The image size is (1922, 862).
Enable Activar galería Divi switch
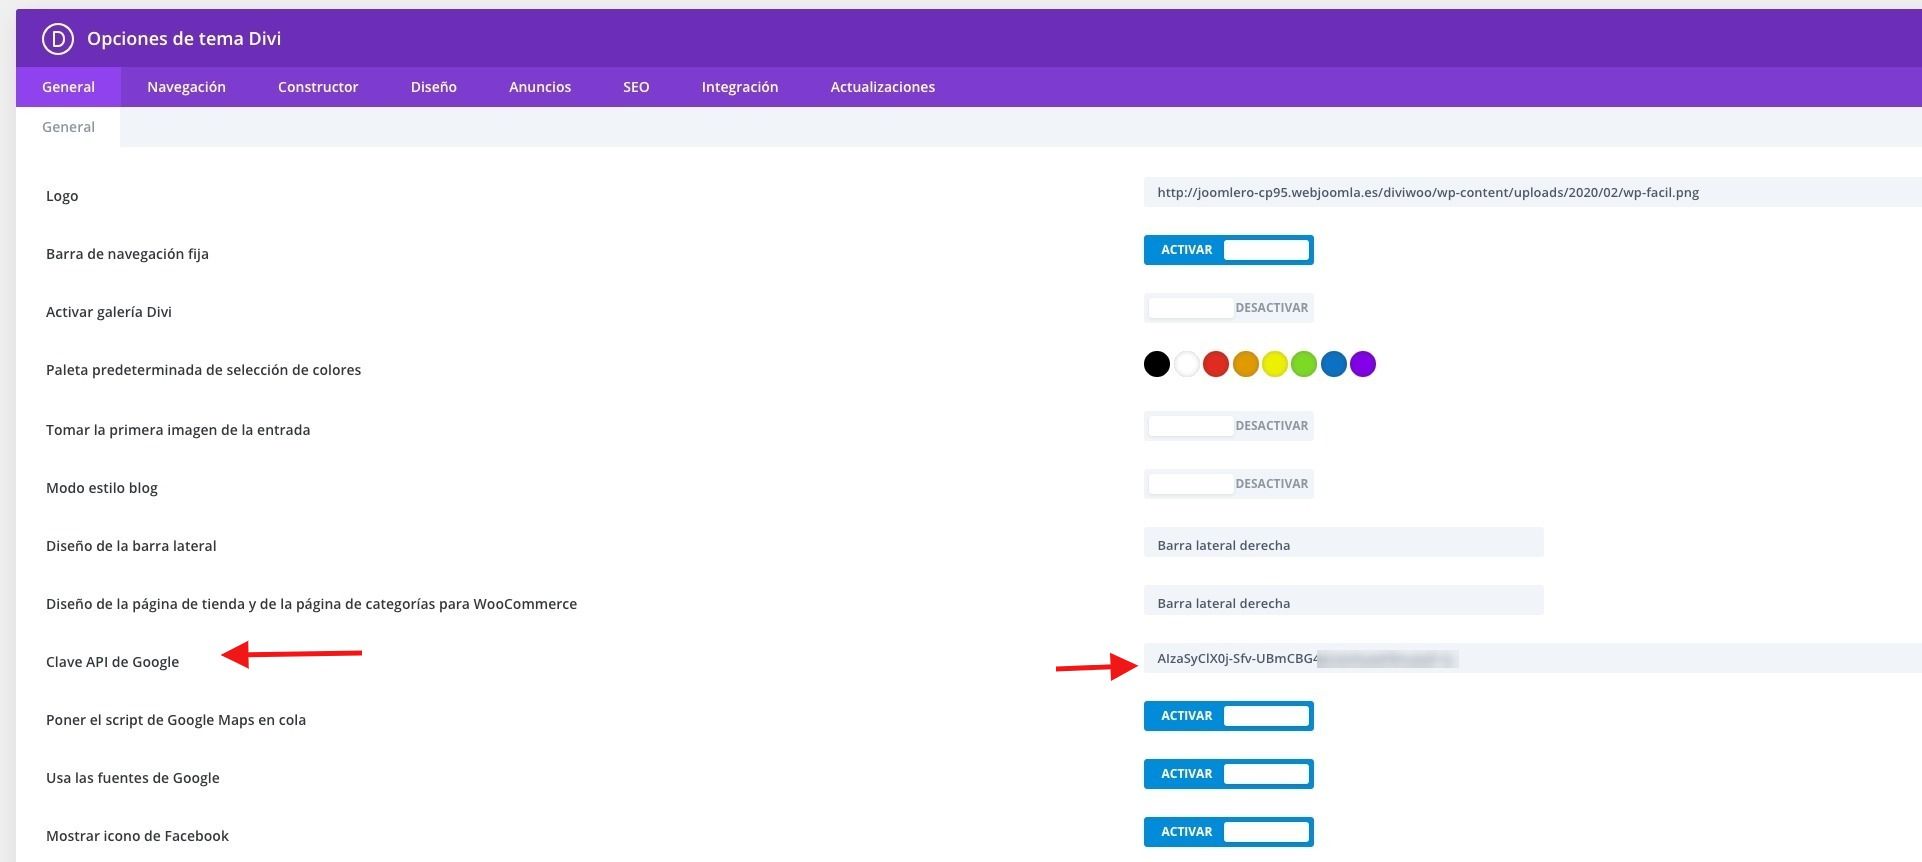pyautogui.click(x=1229, y=308)
